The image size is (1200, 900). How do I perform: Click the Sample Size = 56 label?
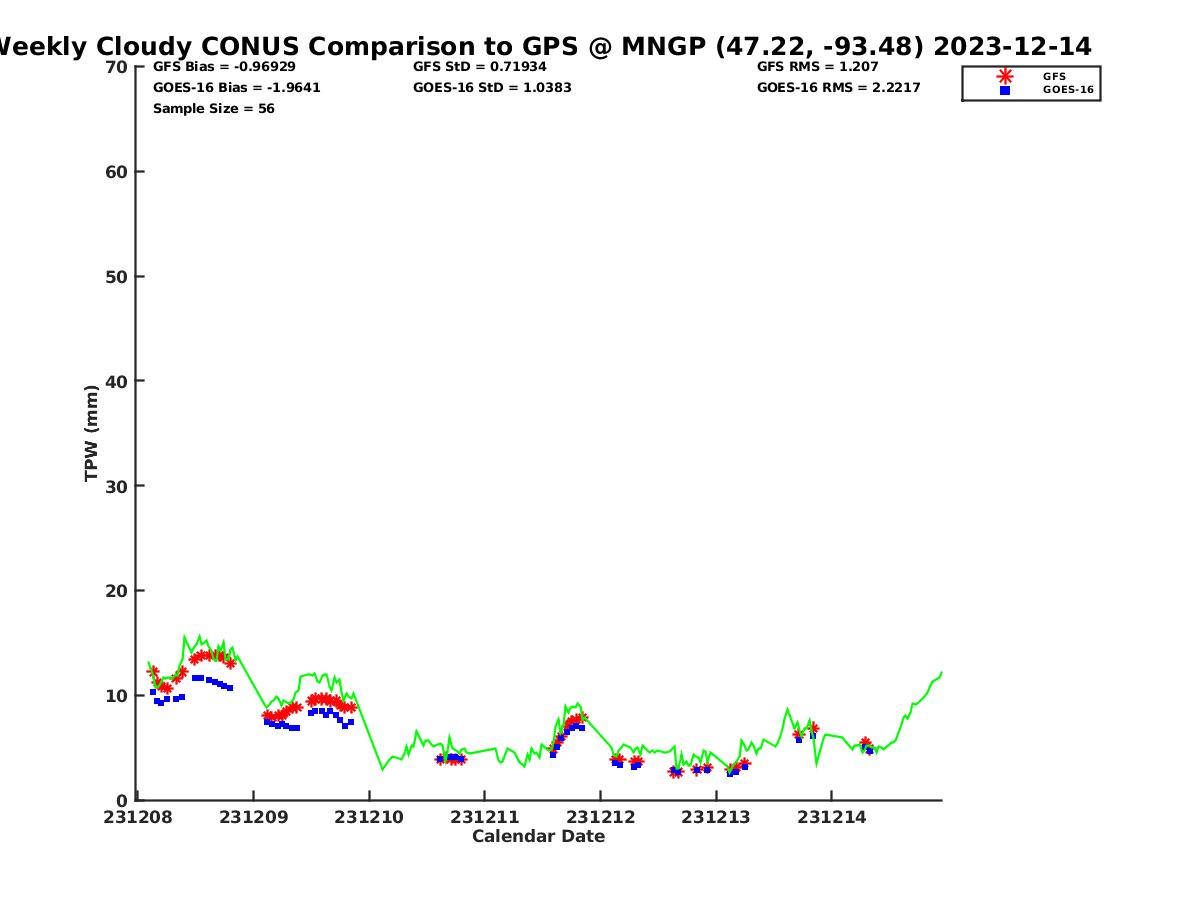click(x=214, y=108)
